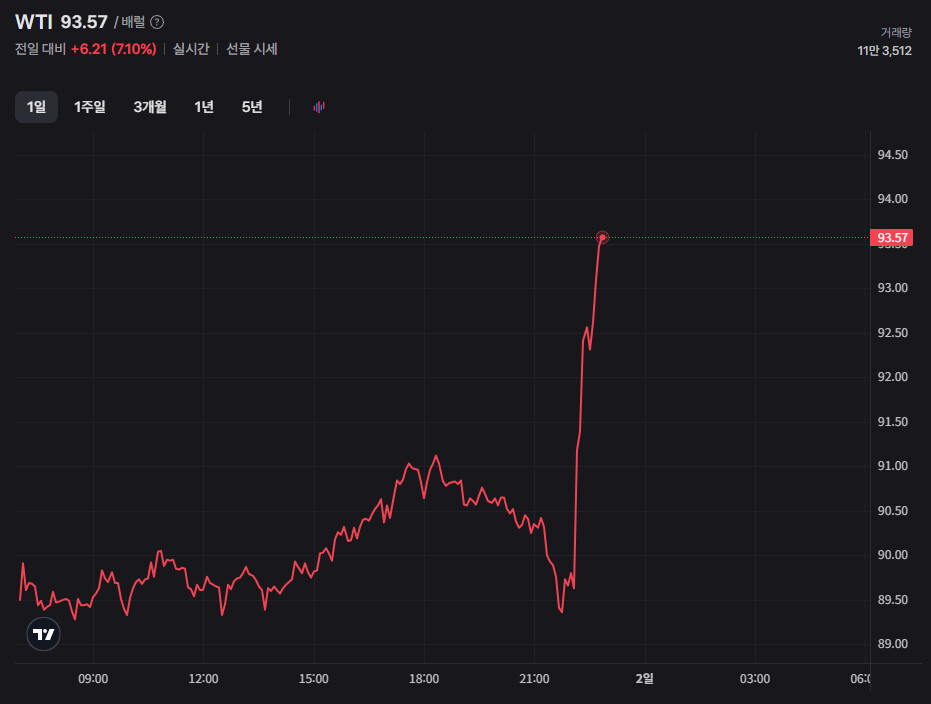Click the 03:00 time axis label
The height and width of the screenshot is (704, 931).
[755, 678]
